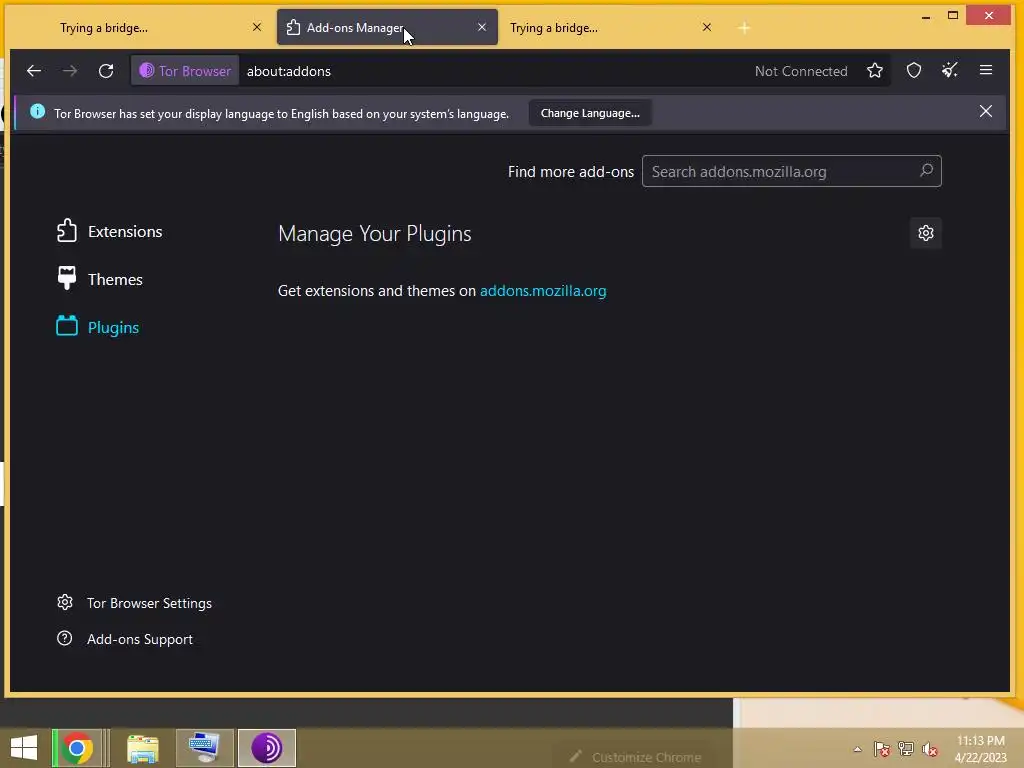Open the shield security level icon
Viewport: 1024px width, 768px height.
tap(914, 71)
